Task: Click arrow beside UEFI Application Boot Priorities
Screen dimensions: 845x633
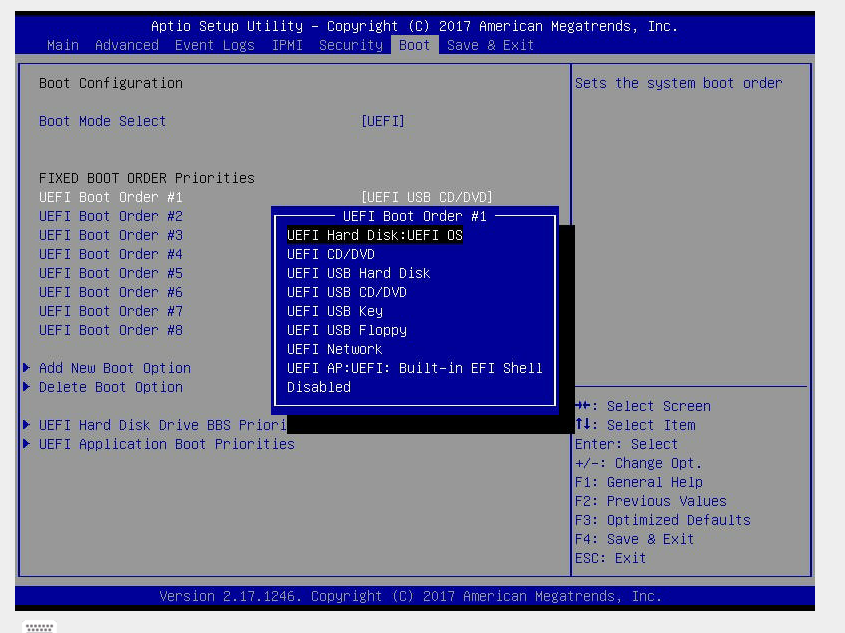Action: (26, 444)
